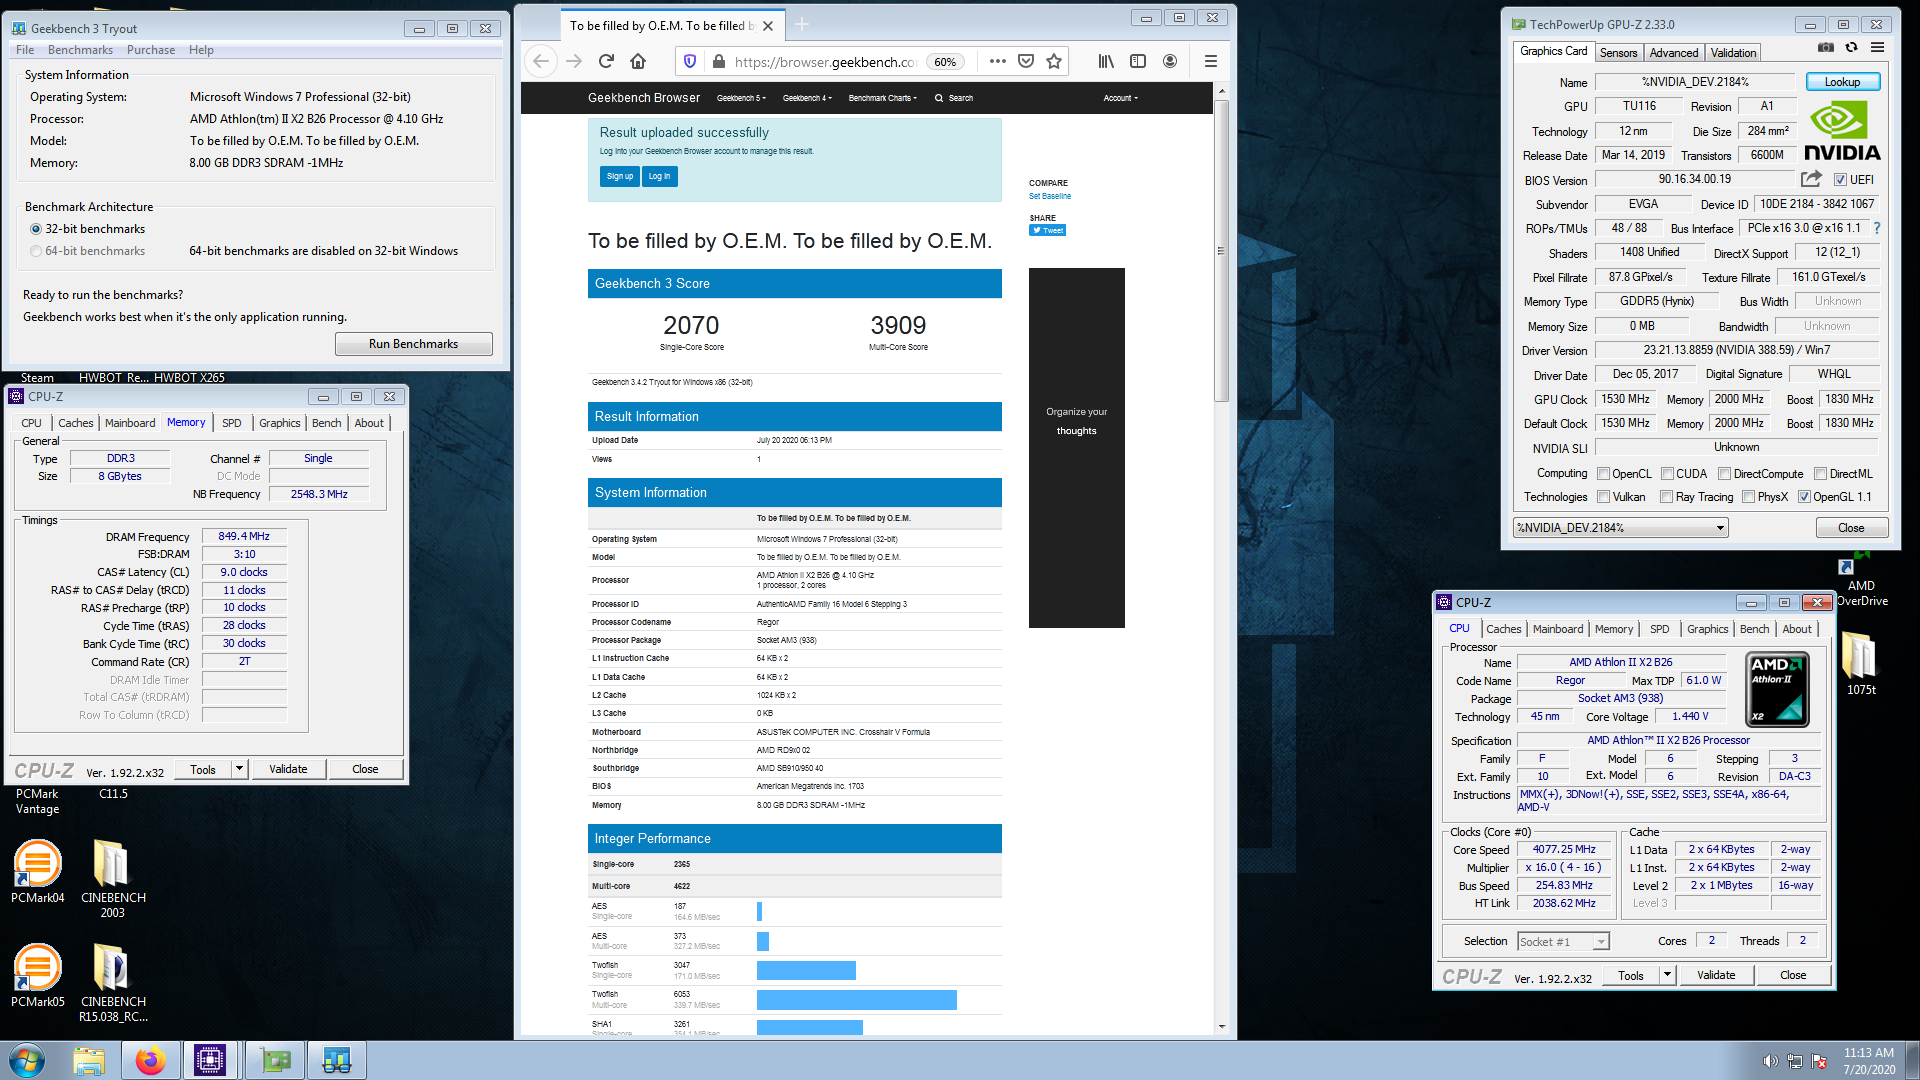Go to Firefox home page
The width and height of the screenshot is (1920, 1080).
pos(638,62)
